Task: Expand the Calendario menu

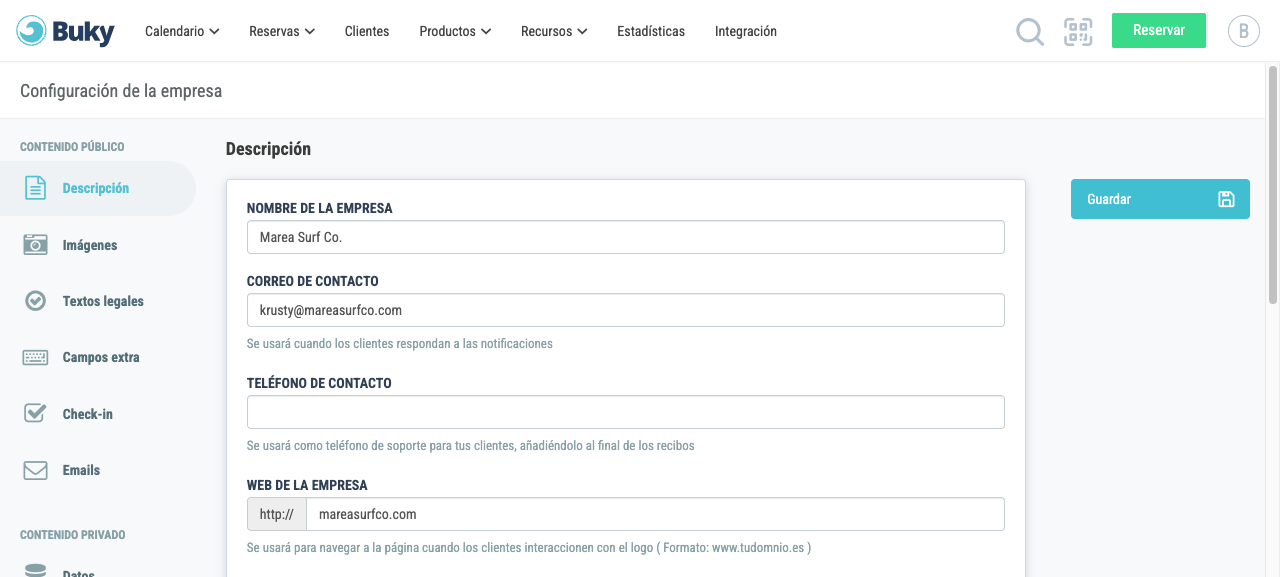Action: tap(182, 31)
